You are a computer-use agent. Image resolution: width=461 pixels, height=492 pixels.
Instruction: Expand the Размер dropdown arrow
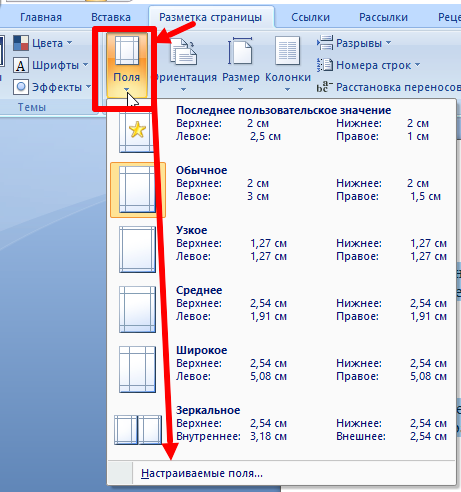coord(240,89)
